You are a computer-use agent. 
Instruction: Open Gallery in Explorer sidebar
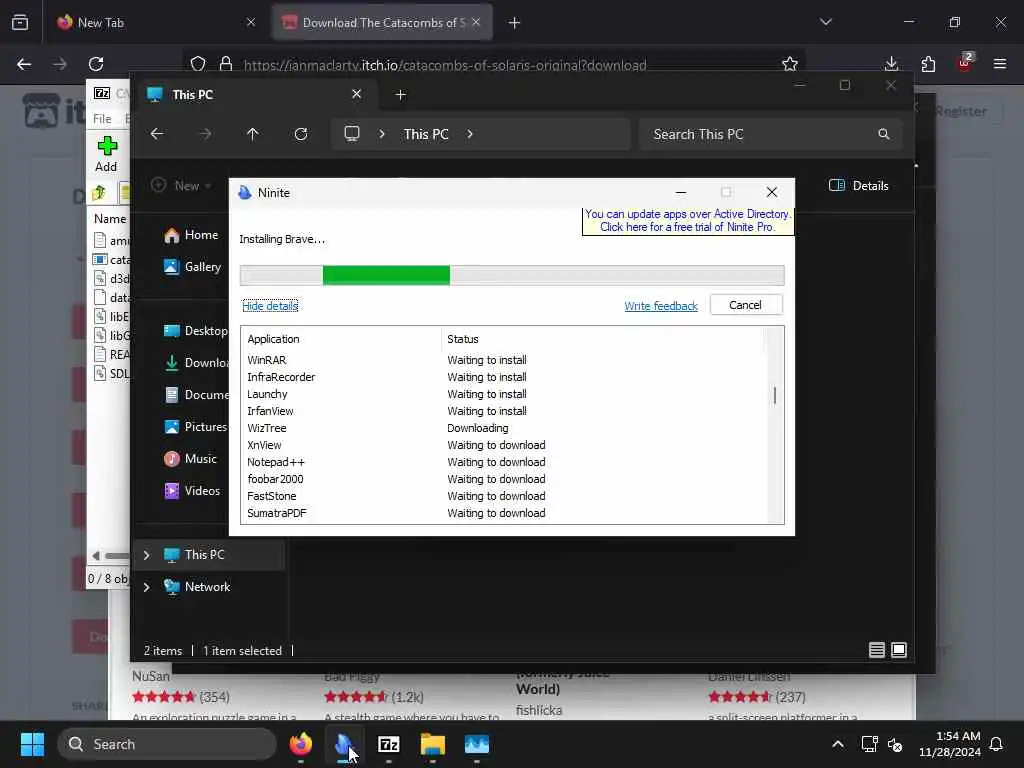pyautogui.click(x=193, y=266)
